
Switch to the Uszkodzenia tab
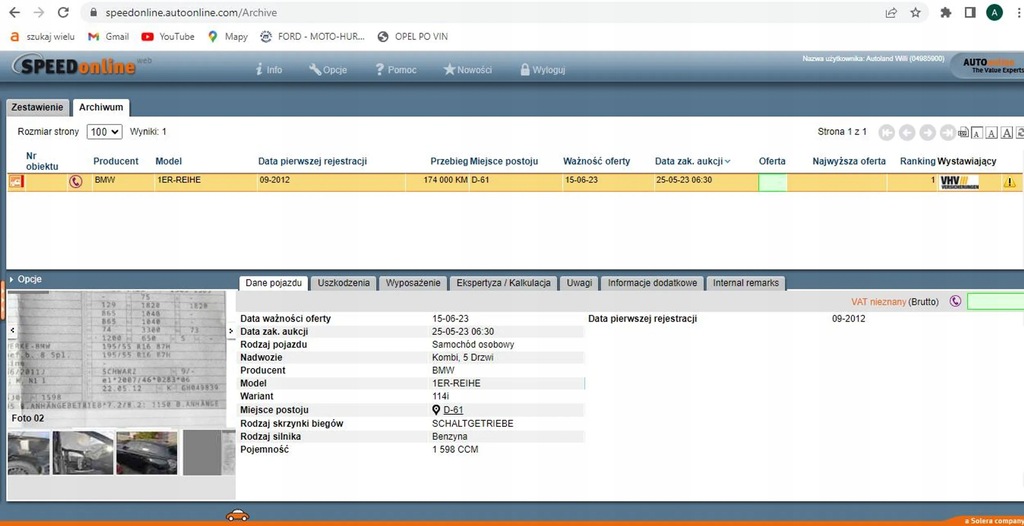click(x=343, y=283)
